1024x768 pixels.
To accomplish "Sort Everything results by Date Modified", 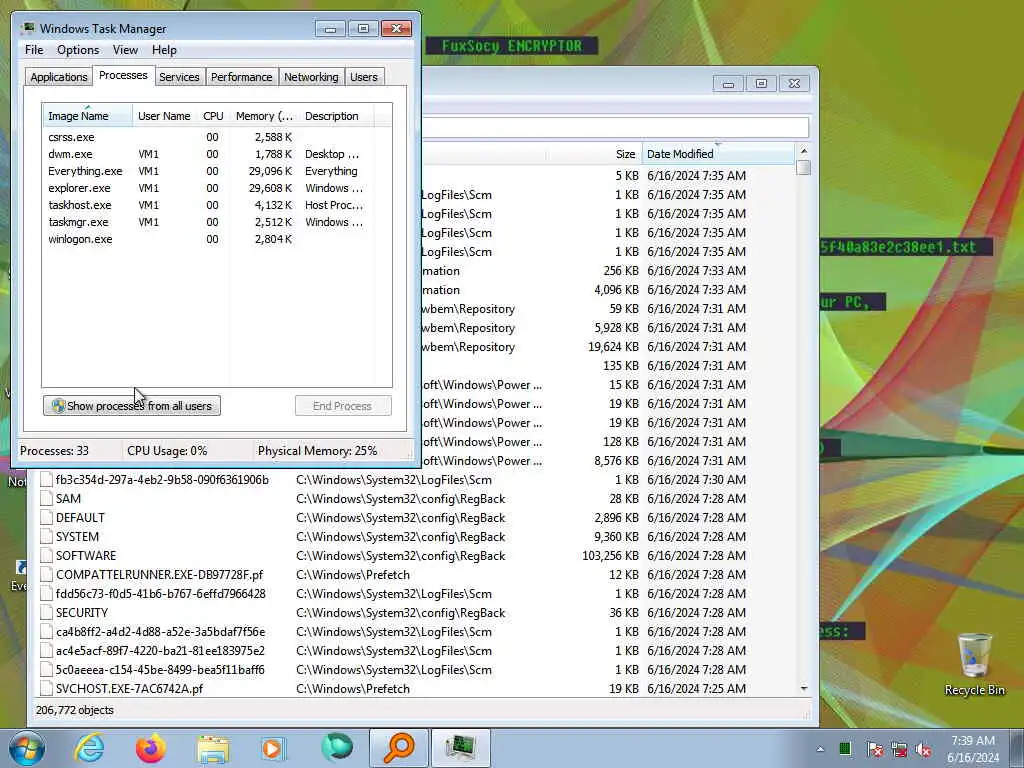I will (718, 154).
